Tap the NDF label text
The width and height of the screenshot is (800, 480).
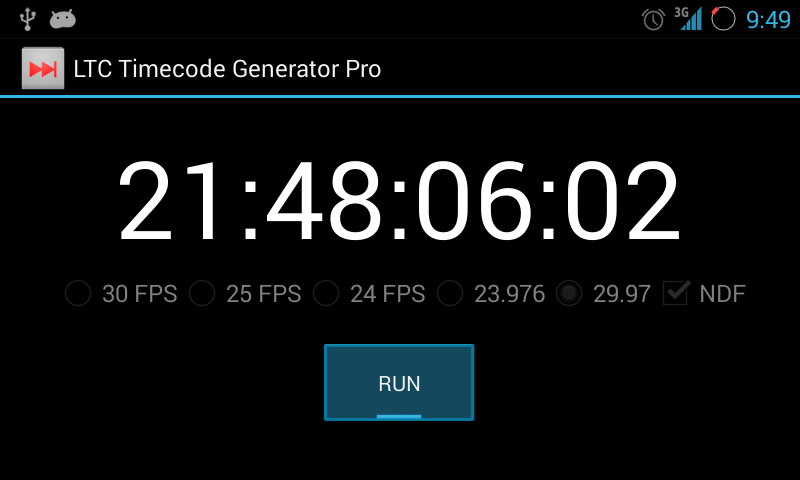tap(722, 294)
